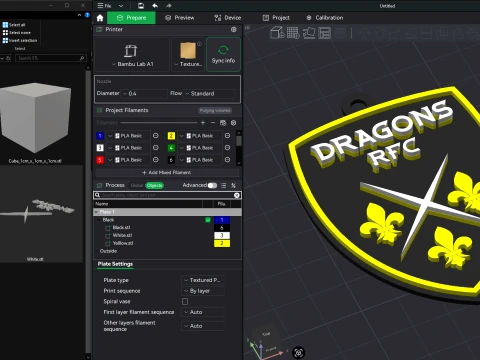This screenshot has height=360, width=480.
Task: Redo the last action
Action: [x=169, y=6]
